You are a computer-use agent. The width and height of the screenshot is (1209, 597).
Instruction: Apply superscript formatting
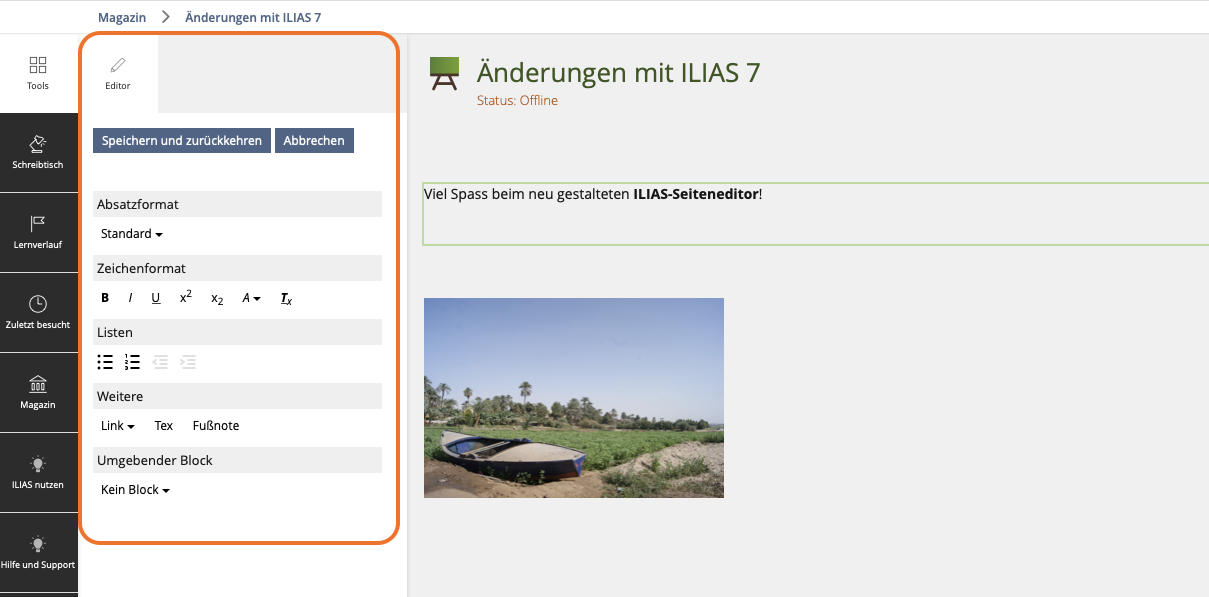[x=185, y=297]
